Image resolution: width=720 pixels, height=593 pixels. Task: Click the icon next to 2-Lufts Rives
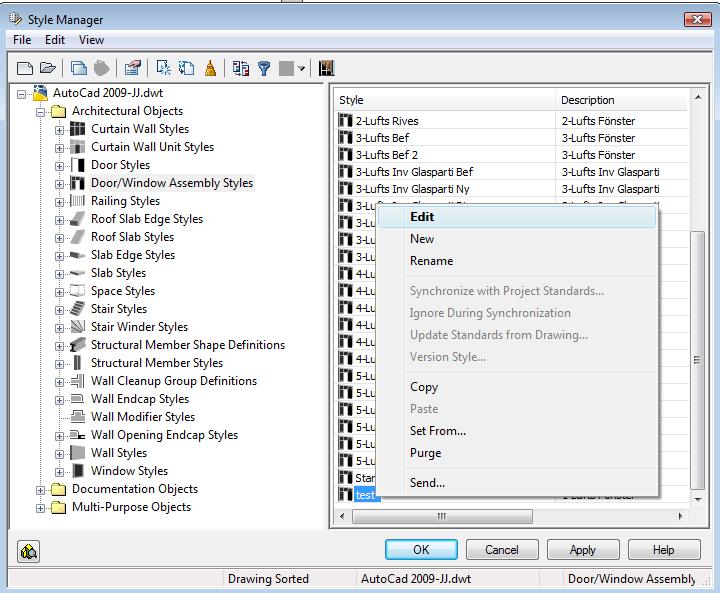(x=345, y=120)
